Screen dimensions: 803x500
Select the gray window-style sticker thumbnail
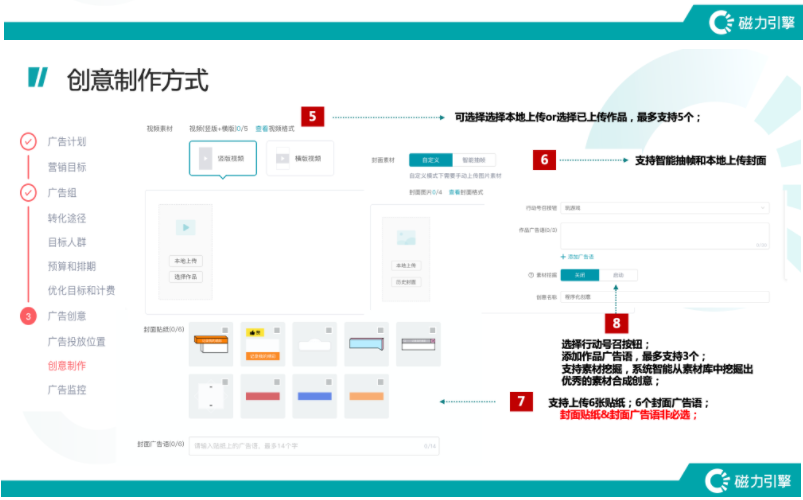coord(418,344)
